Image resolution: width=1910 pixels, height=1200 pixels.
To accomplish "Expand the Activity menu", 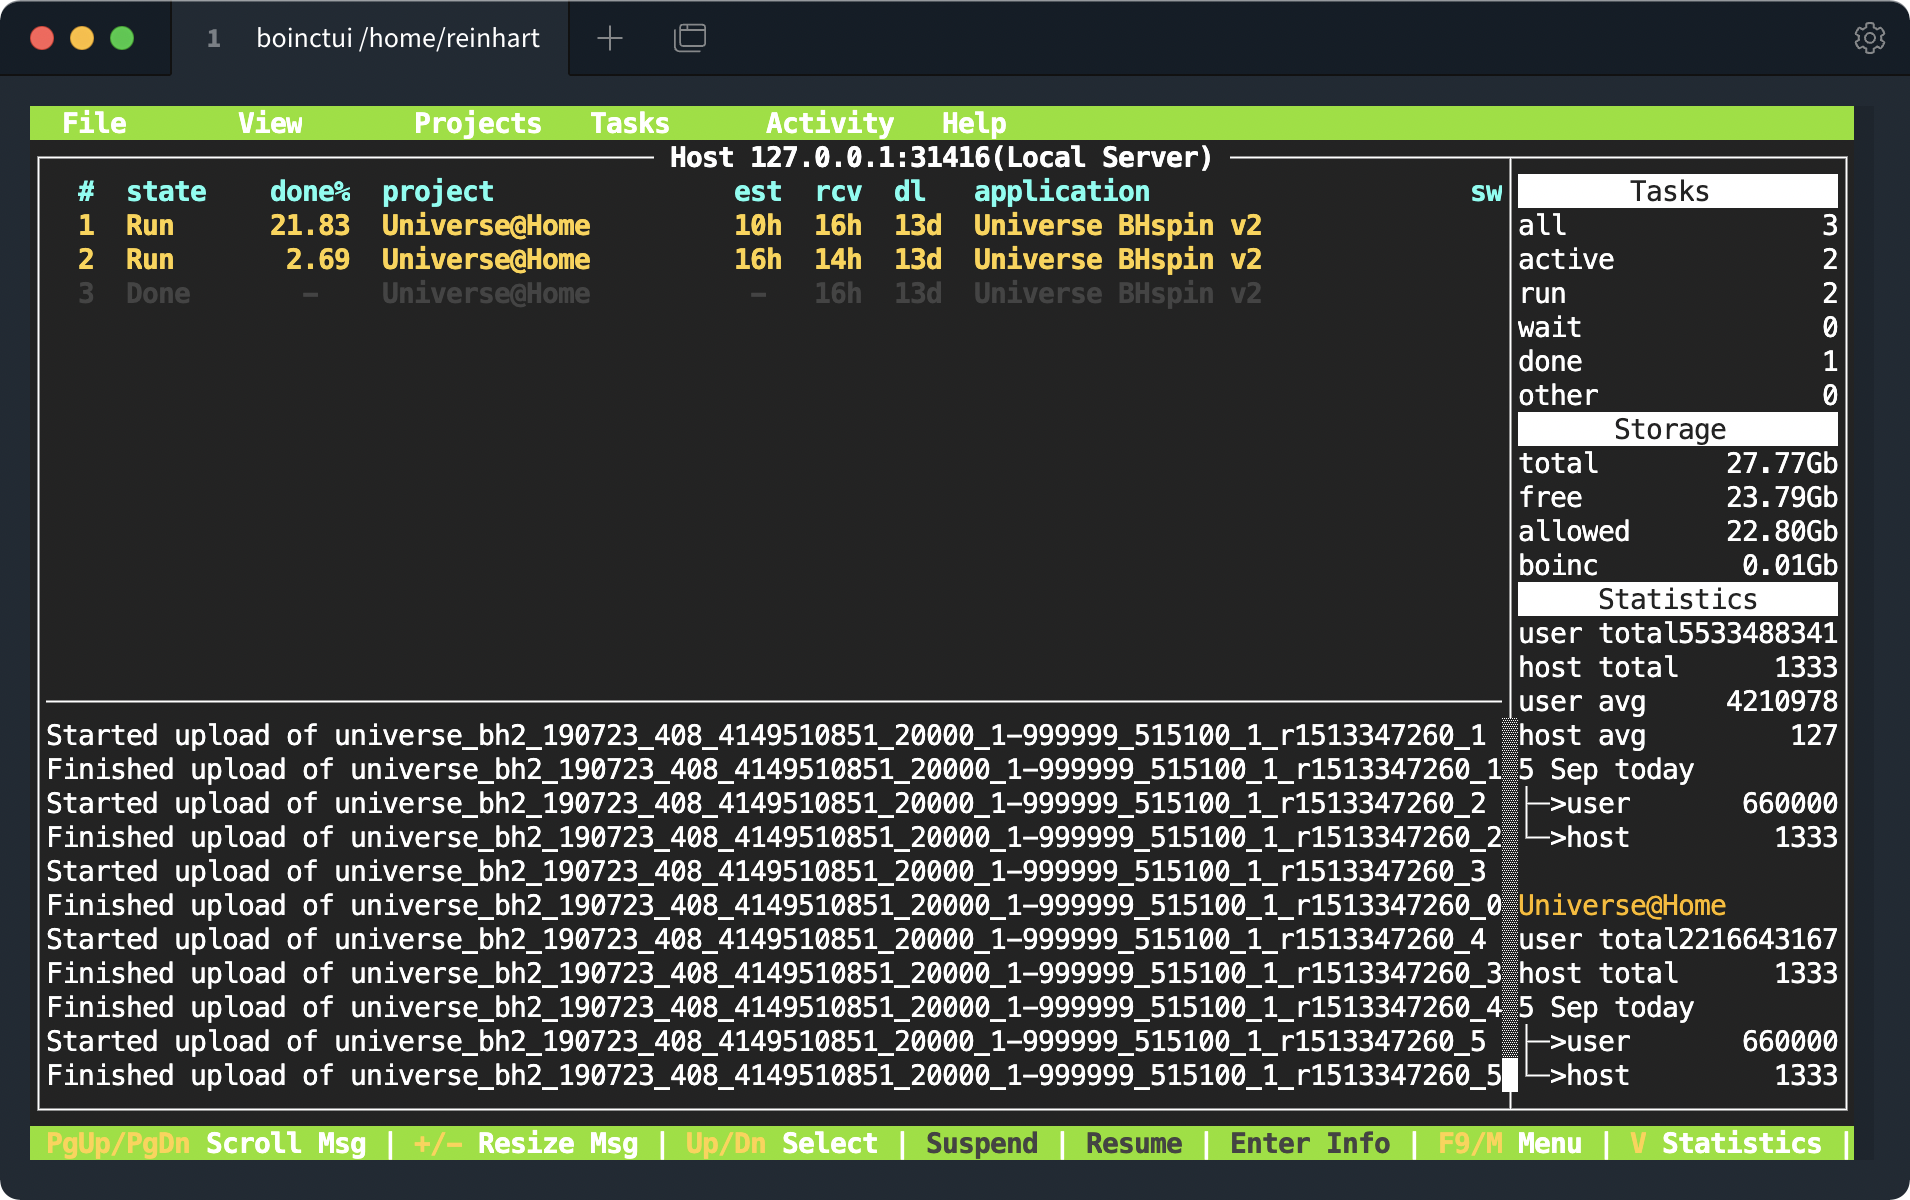I will pos(829,123).
